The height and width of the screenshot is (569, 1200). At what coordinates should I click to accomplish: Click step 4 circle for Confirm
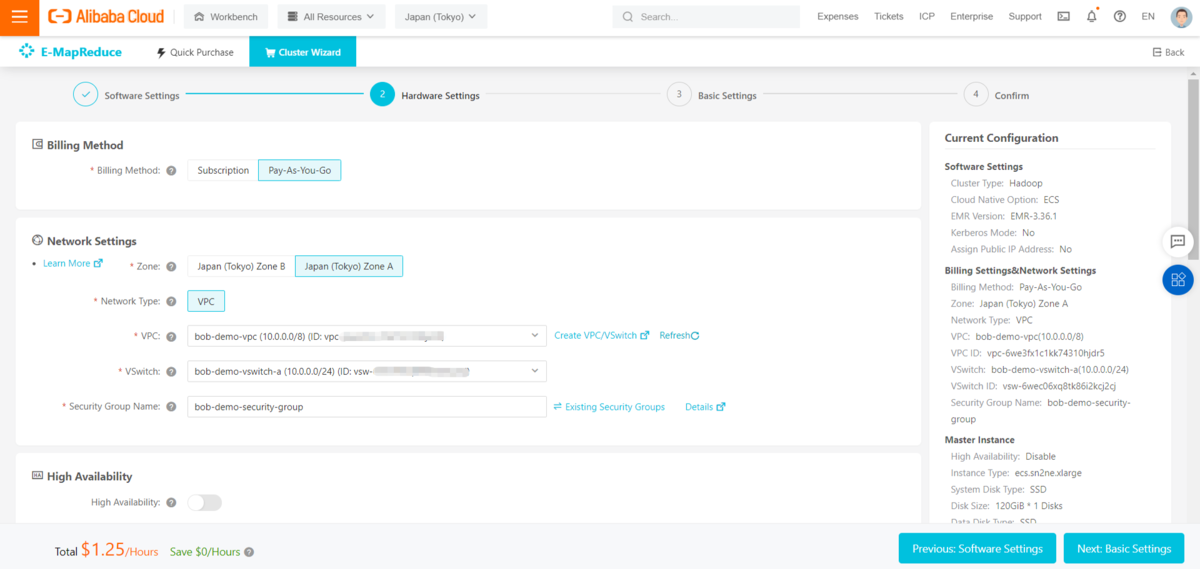976,95
